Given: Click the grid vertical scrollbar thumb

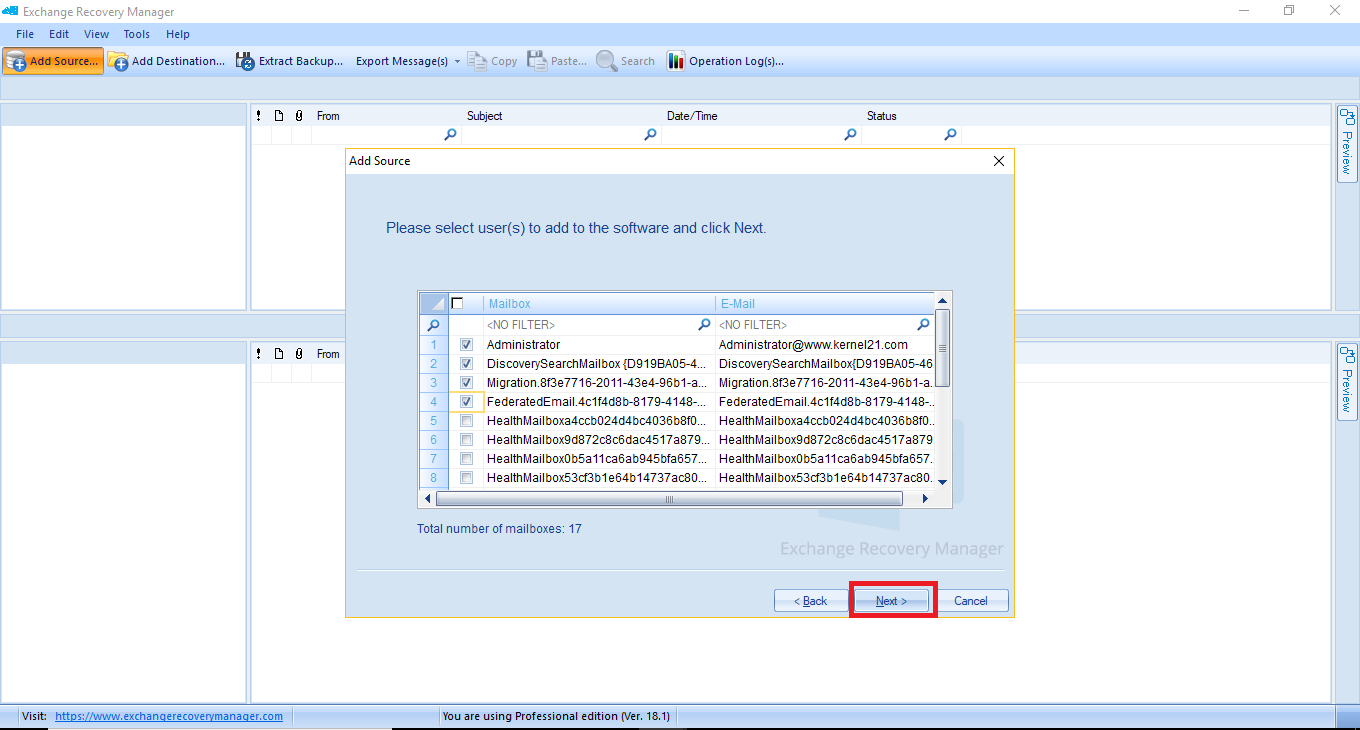Looking at the screenshot, I should pyautogui.click(x=942, y=348).
